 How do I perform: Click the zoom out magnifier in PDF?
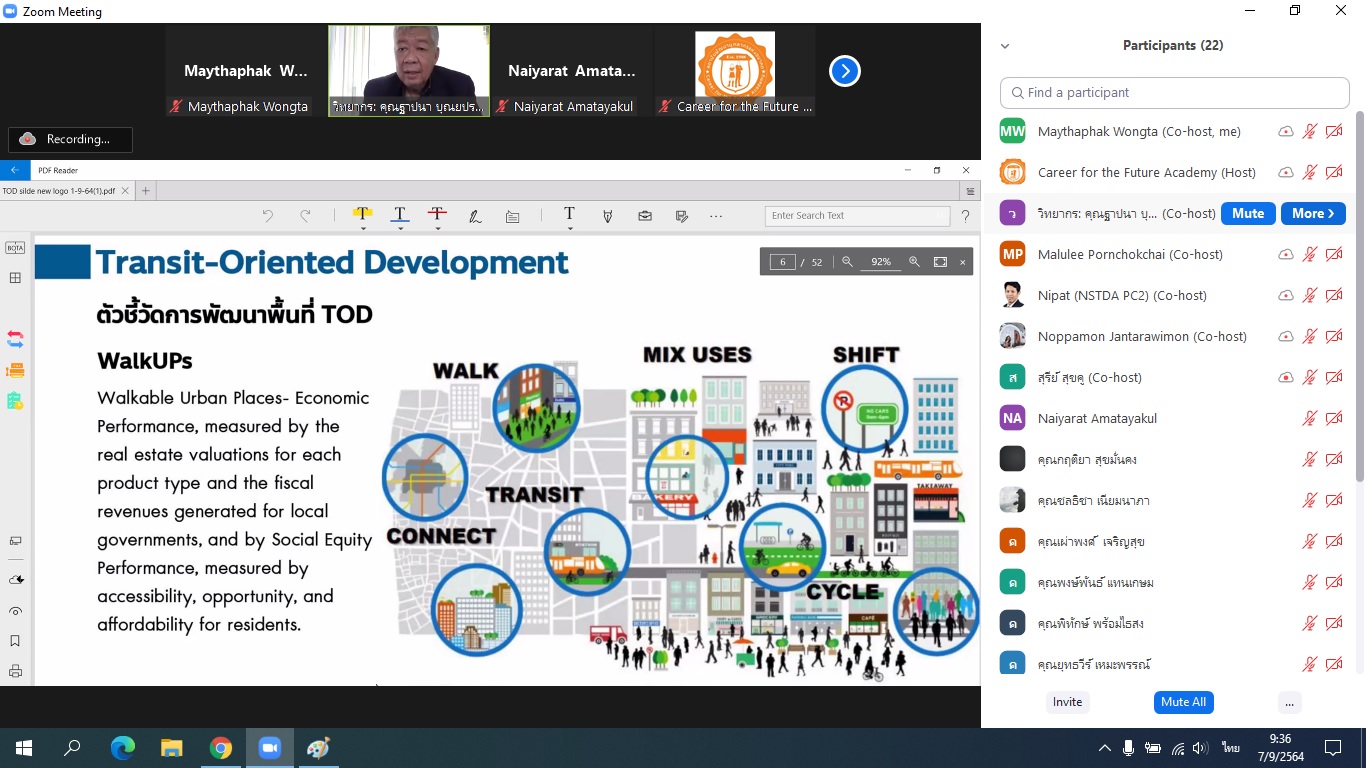(847, 262)
